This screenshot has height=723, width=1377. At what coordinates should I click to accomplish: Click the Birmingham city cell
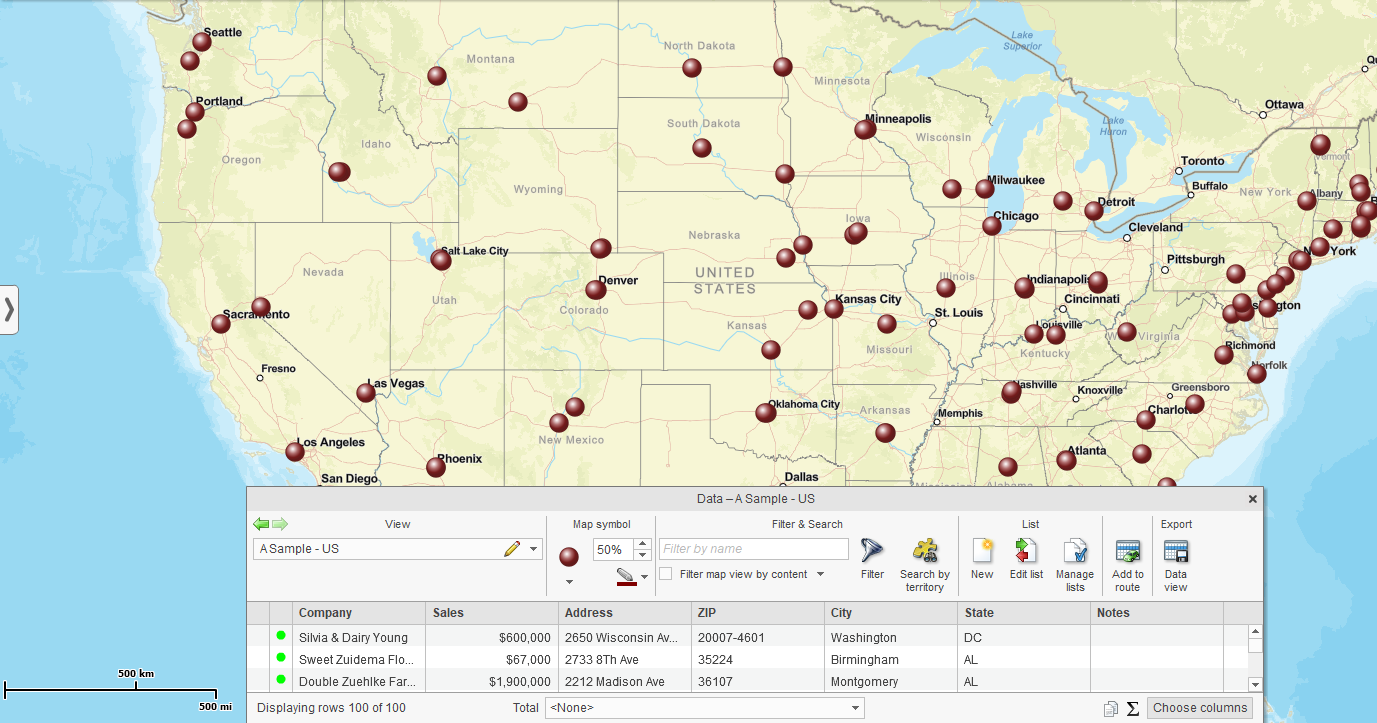coord(891,659)
